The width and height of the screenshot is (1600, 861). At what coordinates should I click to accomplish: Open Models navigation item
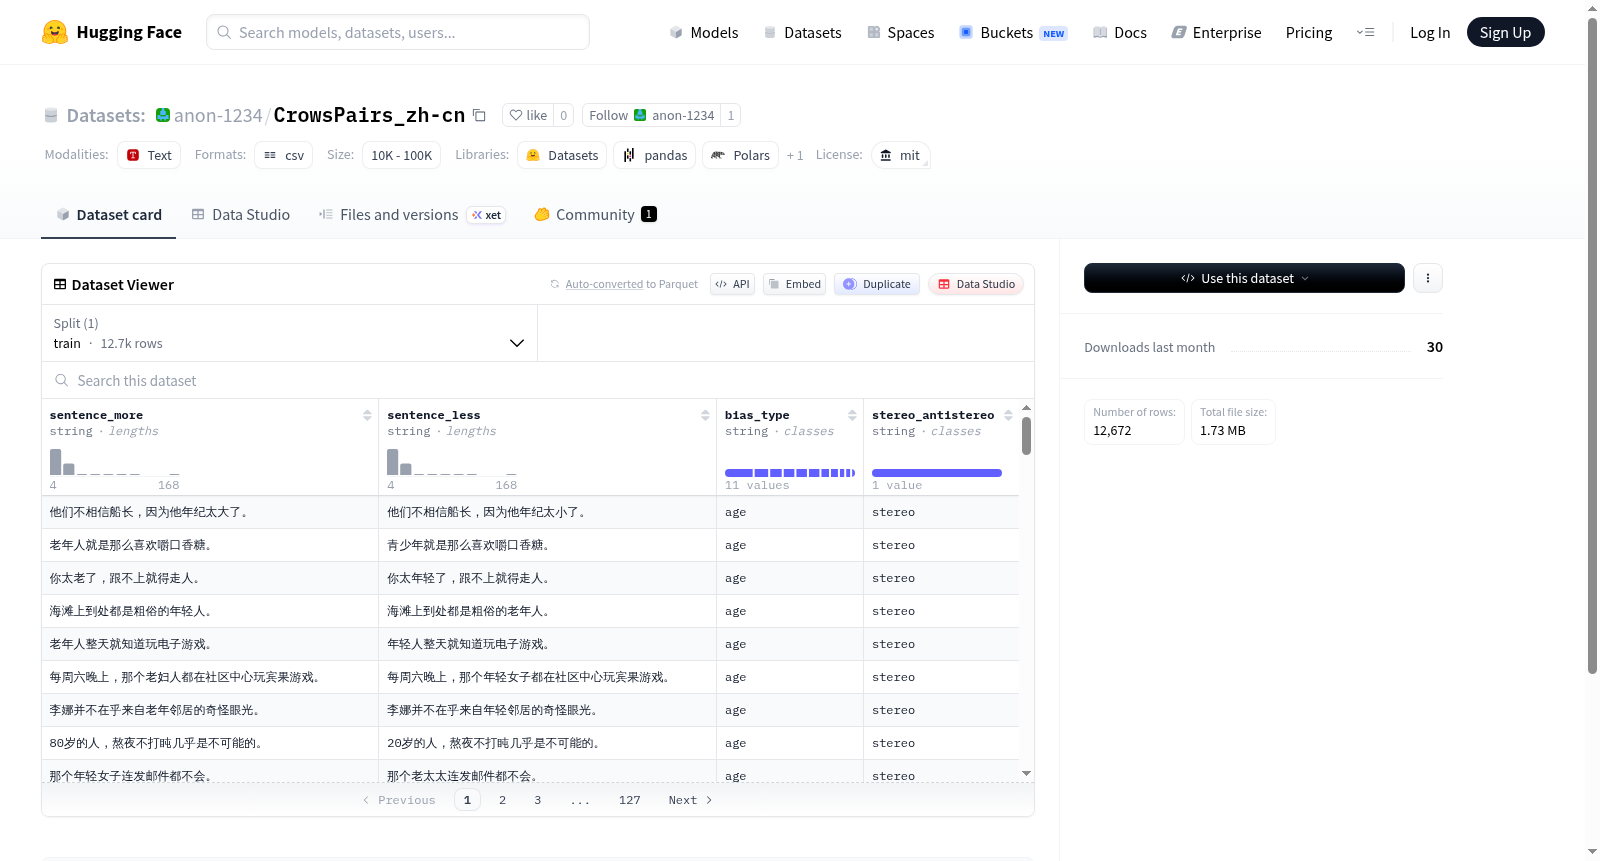pyautogui.click(x=704, y=32)
